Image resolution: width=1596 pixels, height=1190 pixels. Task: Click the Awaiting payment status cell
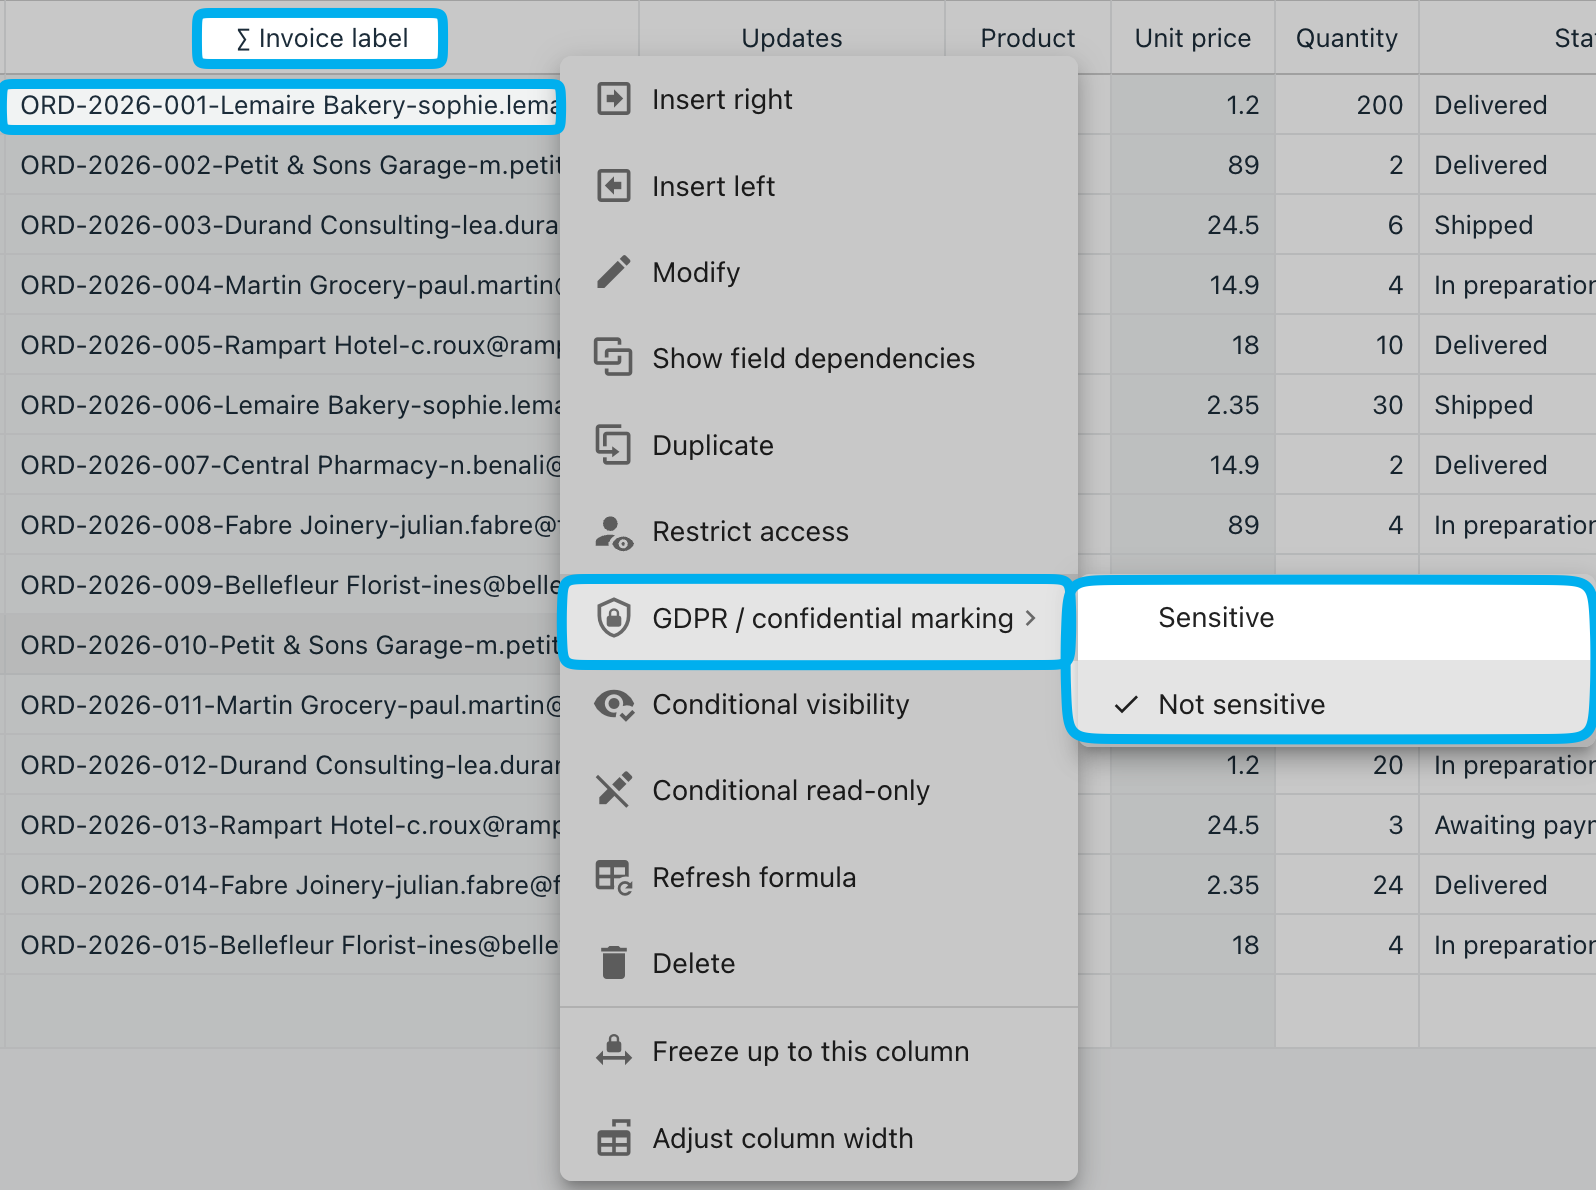(1508, 825)
